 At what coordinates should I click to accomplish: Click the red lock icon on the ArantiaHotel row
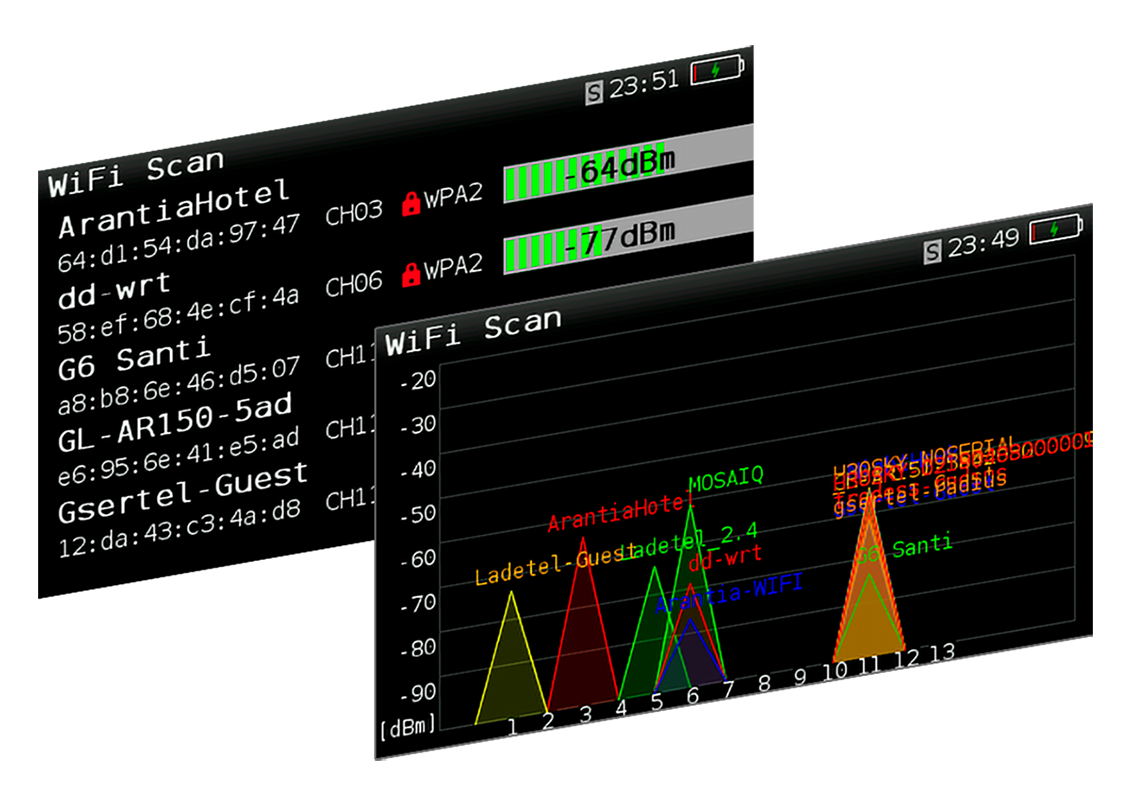pos(411,203)
